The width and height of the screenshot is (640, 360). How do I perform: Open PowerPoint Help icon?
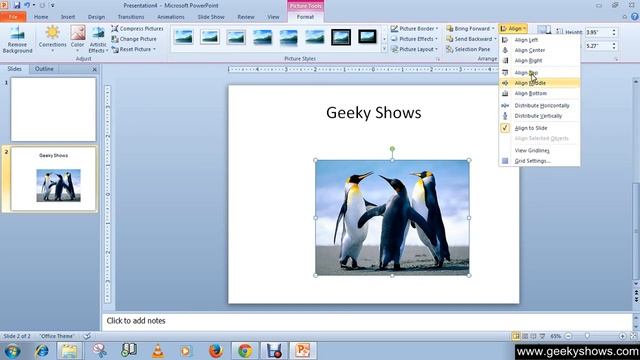point(635,17)
